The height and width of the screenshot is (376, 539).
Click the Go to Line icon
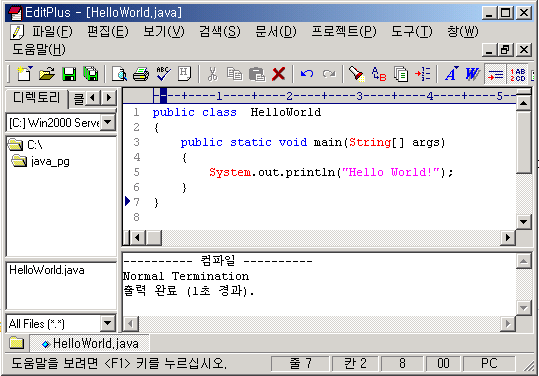click(422, 74)
